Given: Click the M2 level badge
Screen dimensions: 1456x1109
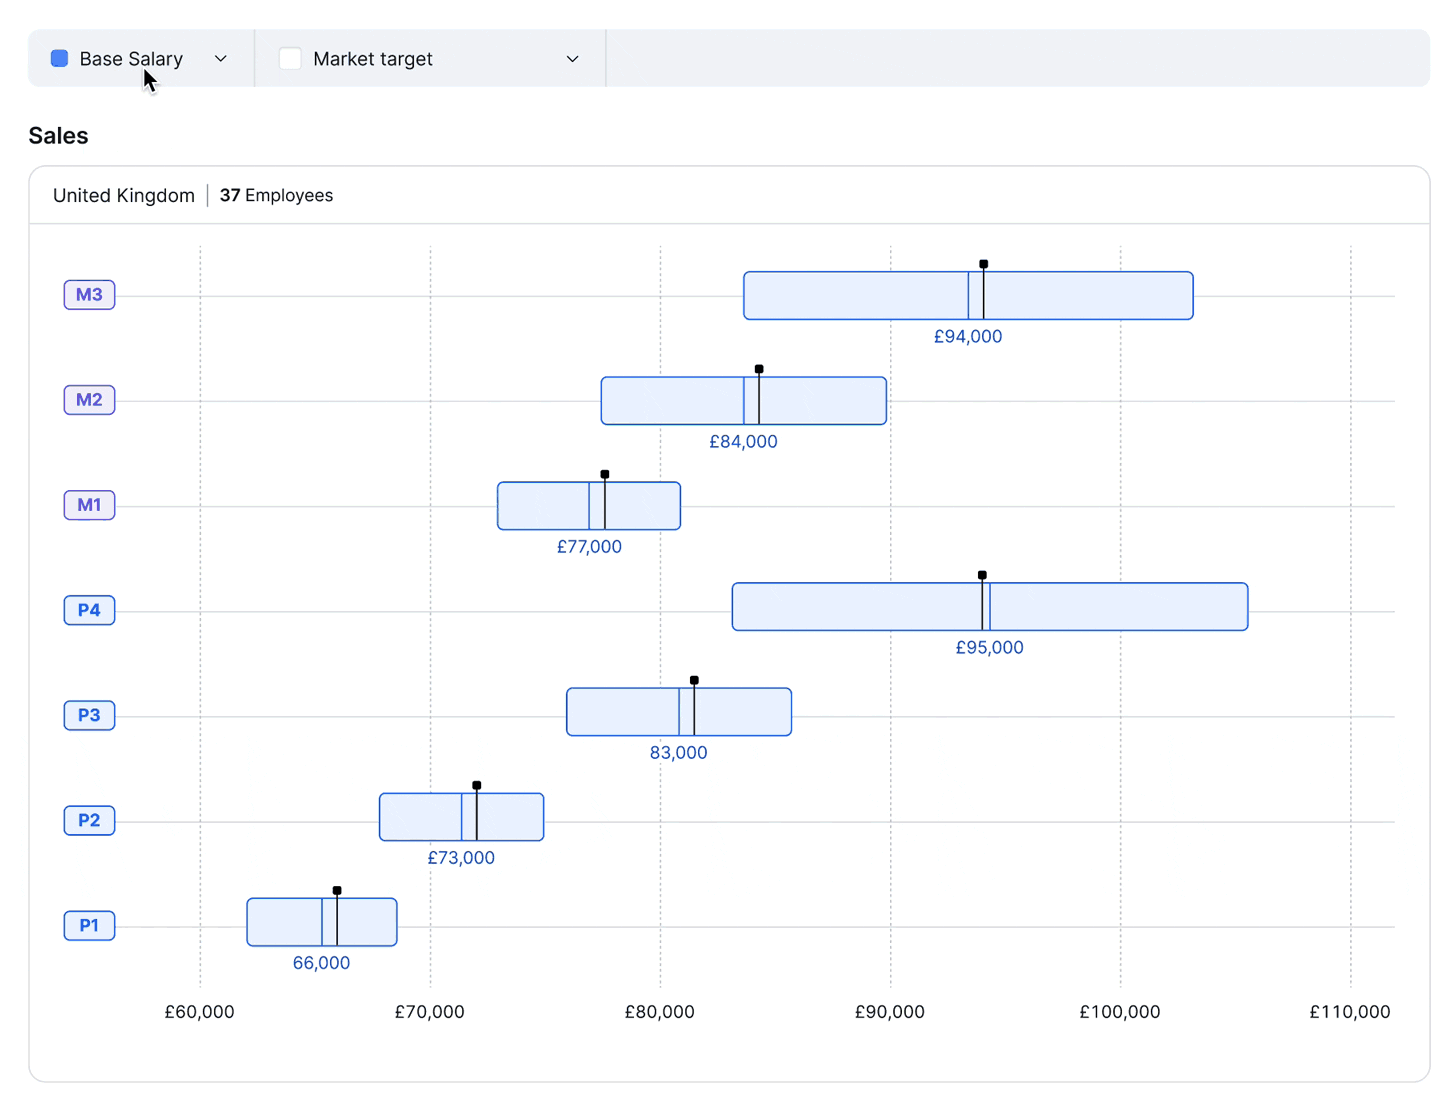Looking at the screenshot, I should 89,400.
